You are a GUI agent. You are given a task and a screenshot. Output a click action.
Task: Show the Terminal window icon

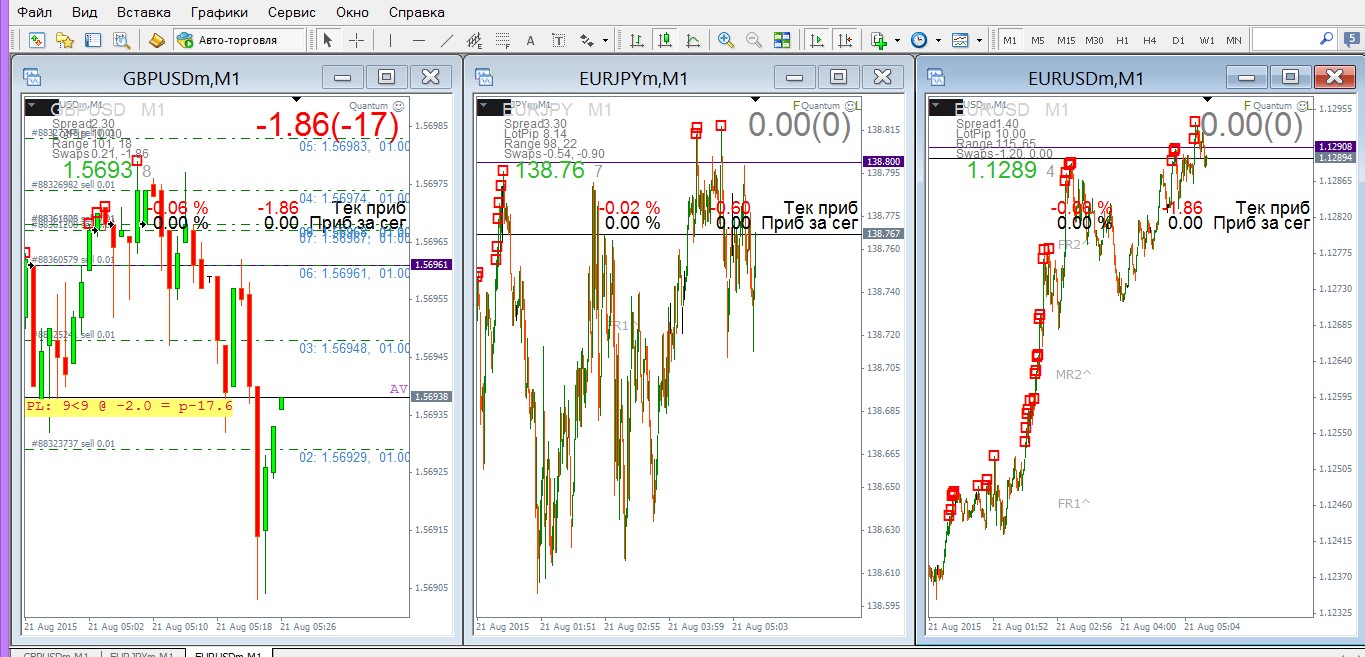coord(93,40)
